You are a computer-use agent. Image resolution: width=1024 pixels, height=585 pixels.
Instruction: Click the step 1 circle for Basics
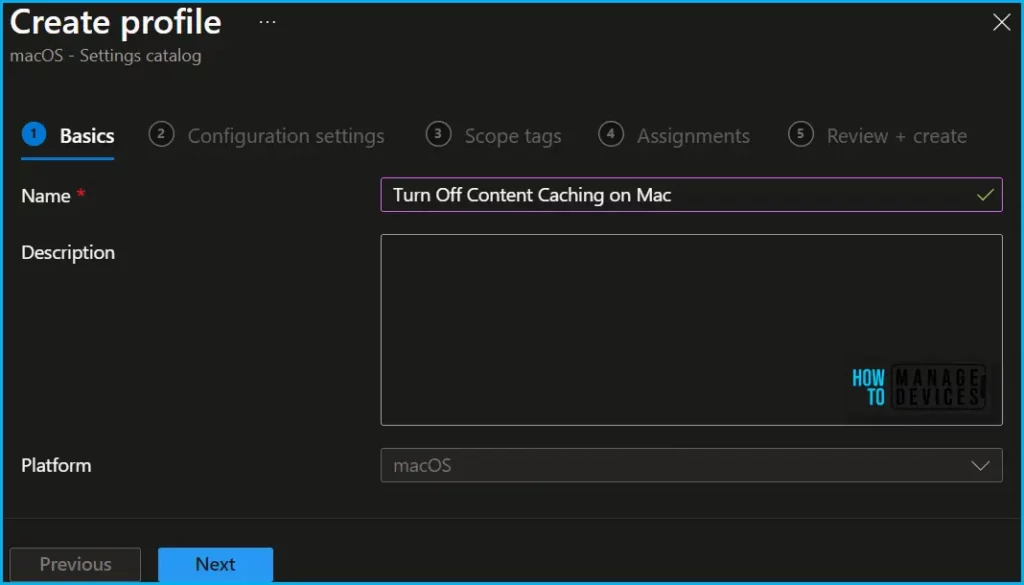[x=34, y=134]
